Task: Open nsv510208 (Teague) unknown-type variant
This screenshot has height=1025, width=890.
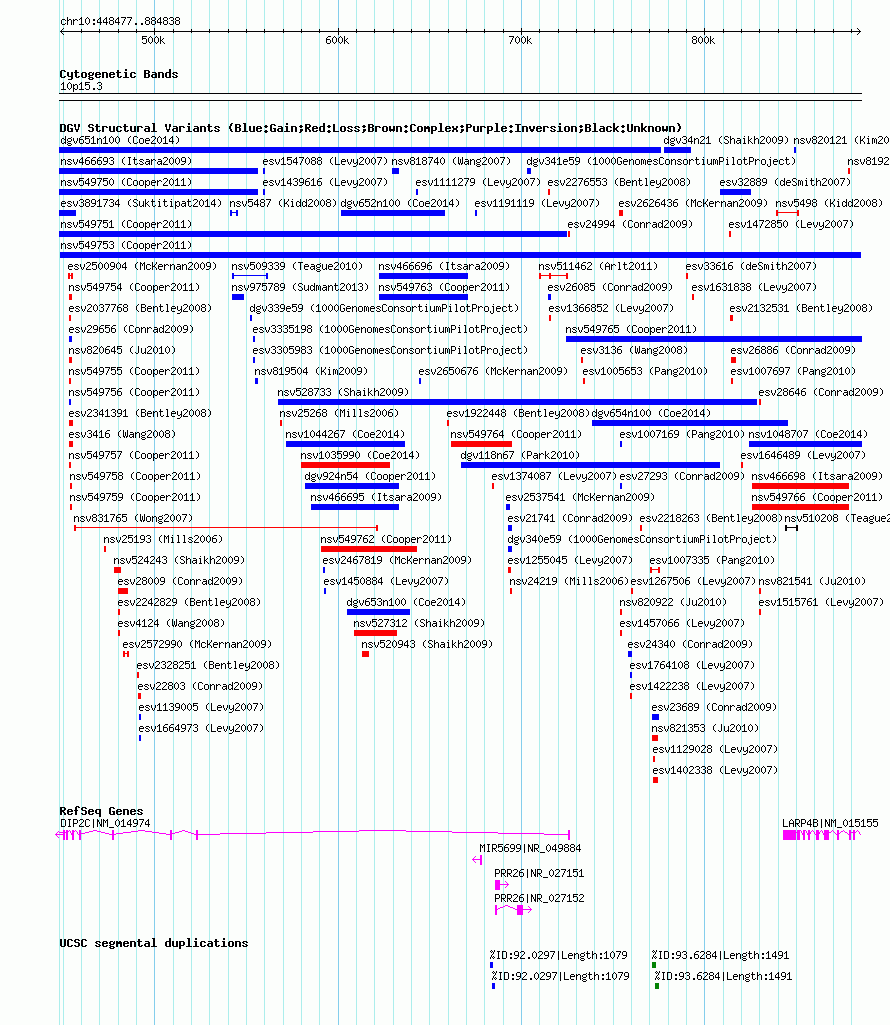Action: point(791,528)
